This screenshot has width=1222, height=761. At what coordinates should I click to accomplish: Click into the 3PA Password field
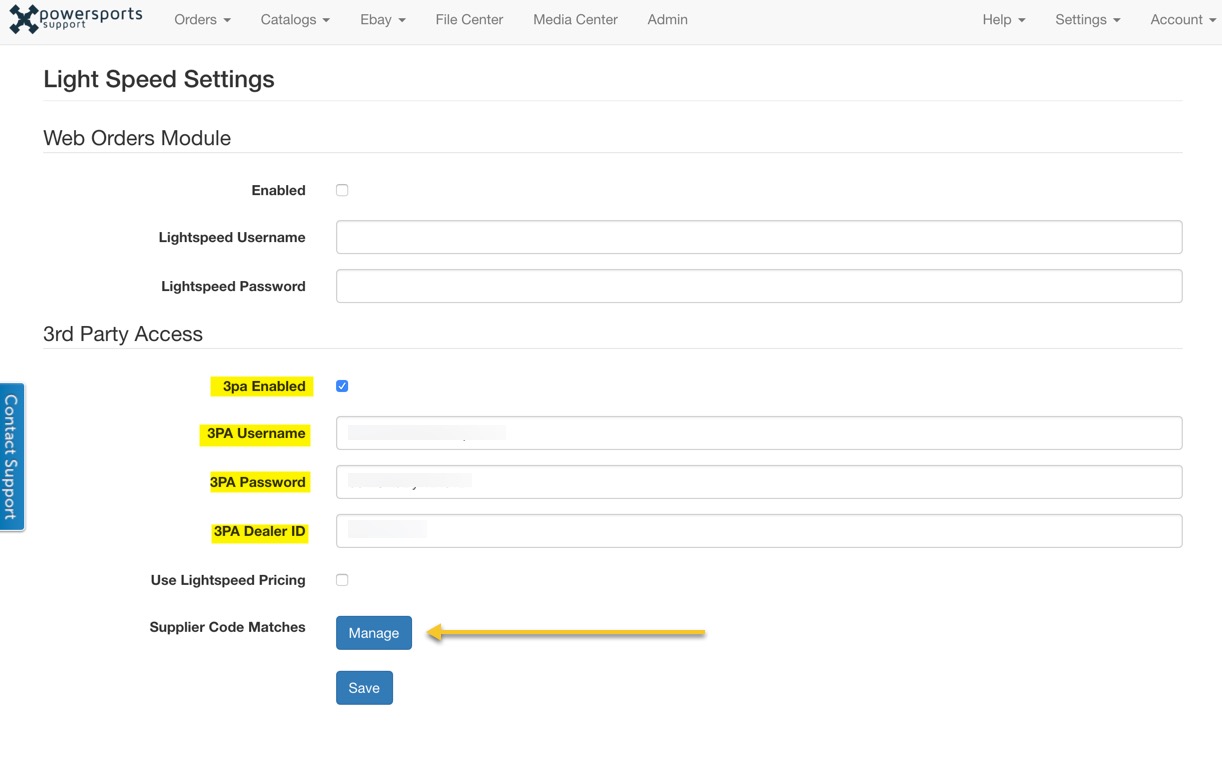(759, 482)
